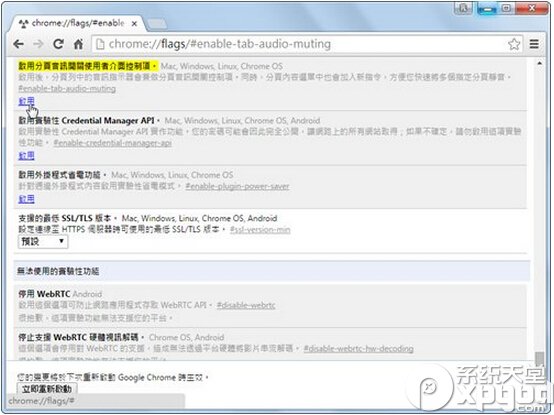Reload the page with the refresh icon
554x415 pixels.
pyautogui.click(x=58, y=44)
